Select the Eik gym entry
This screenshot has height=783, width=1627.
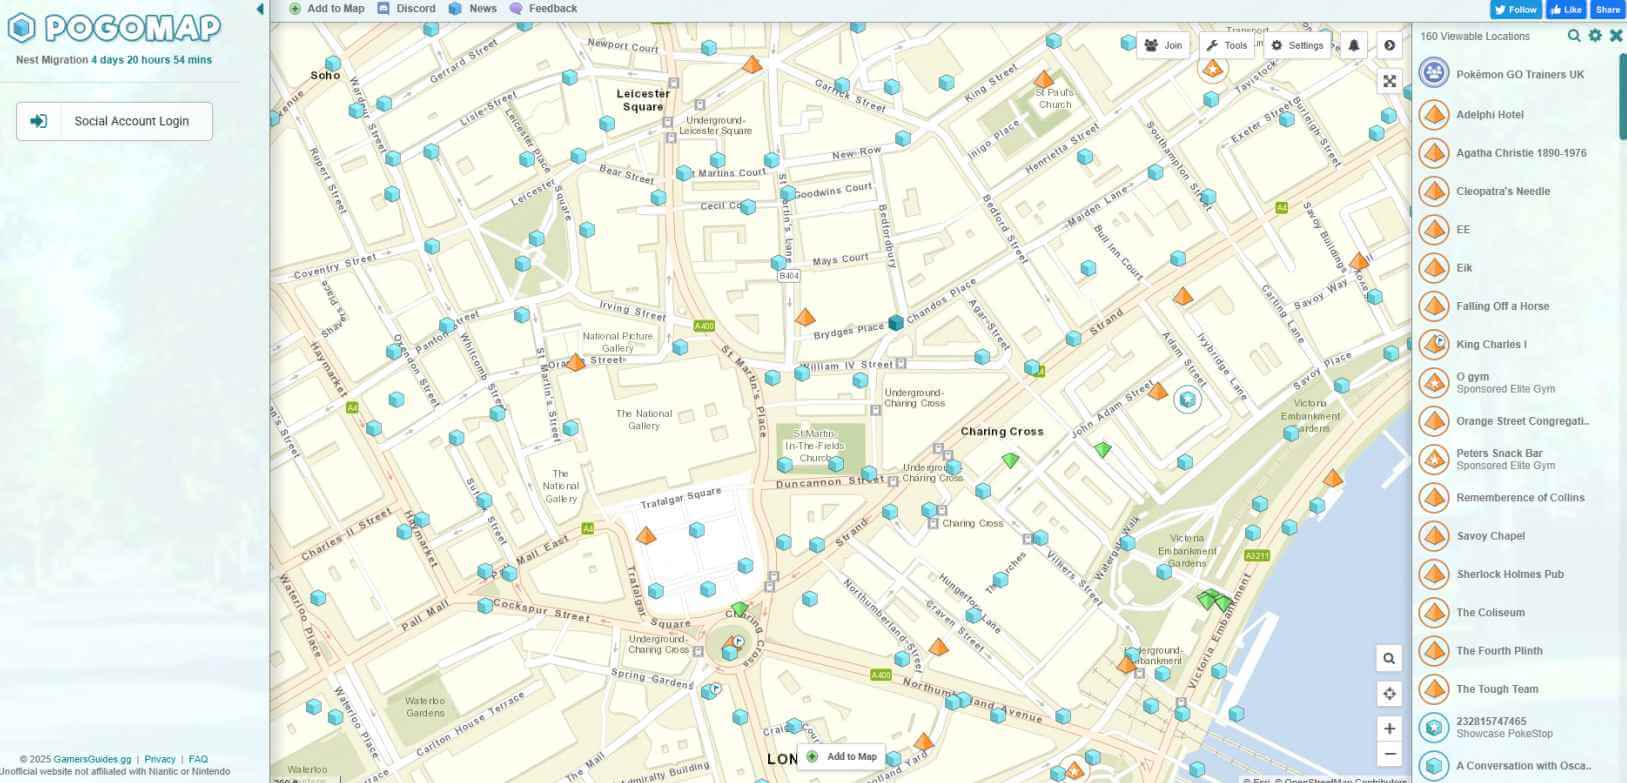1514,268
